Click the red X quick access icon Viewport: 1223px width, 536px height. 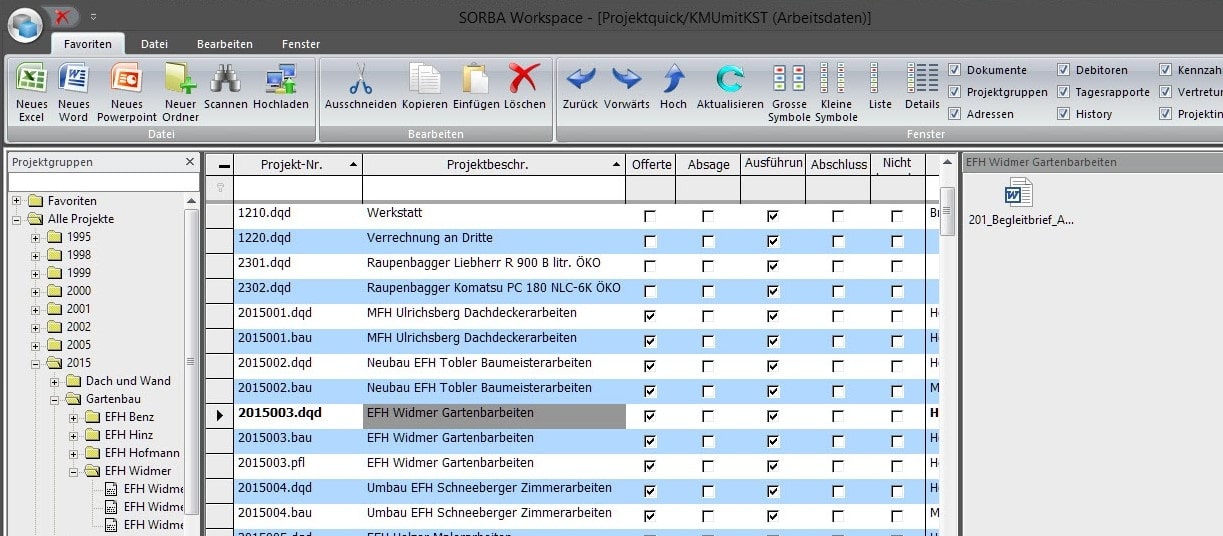pos(62,17)
